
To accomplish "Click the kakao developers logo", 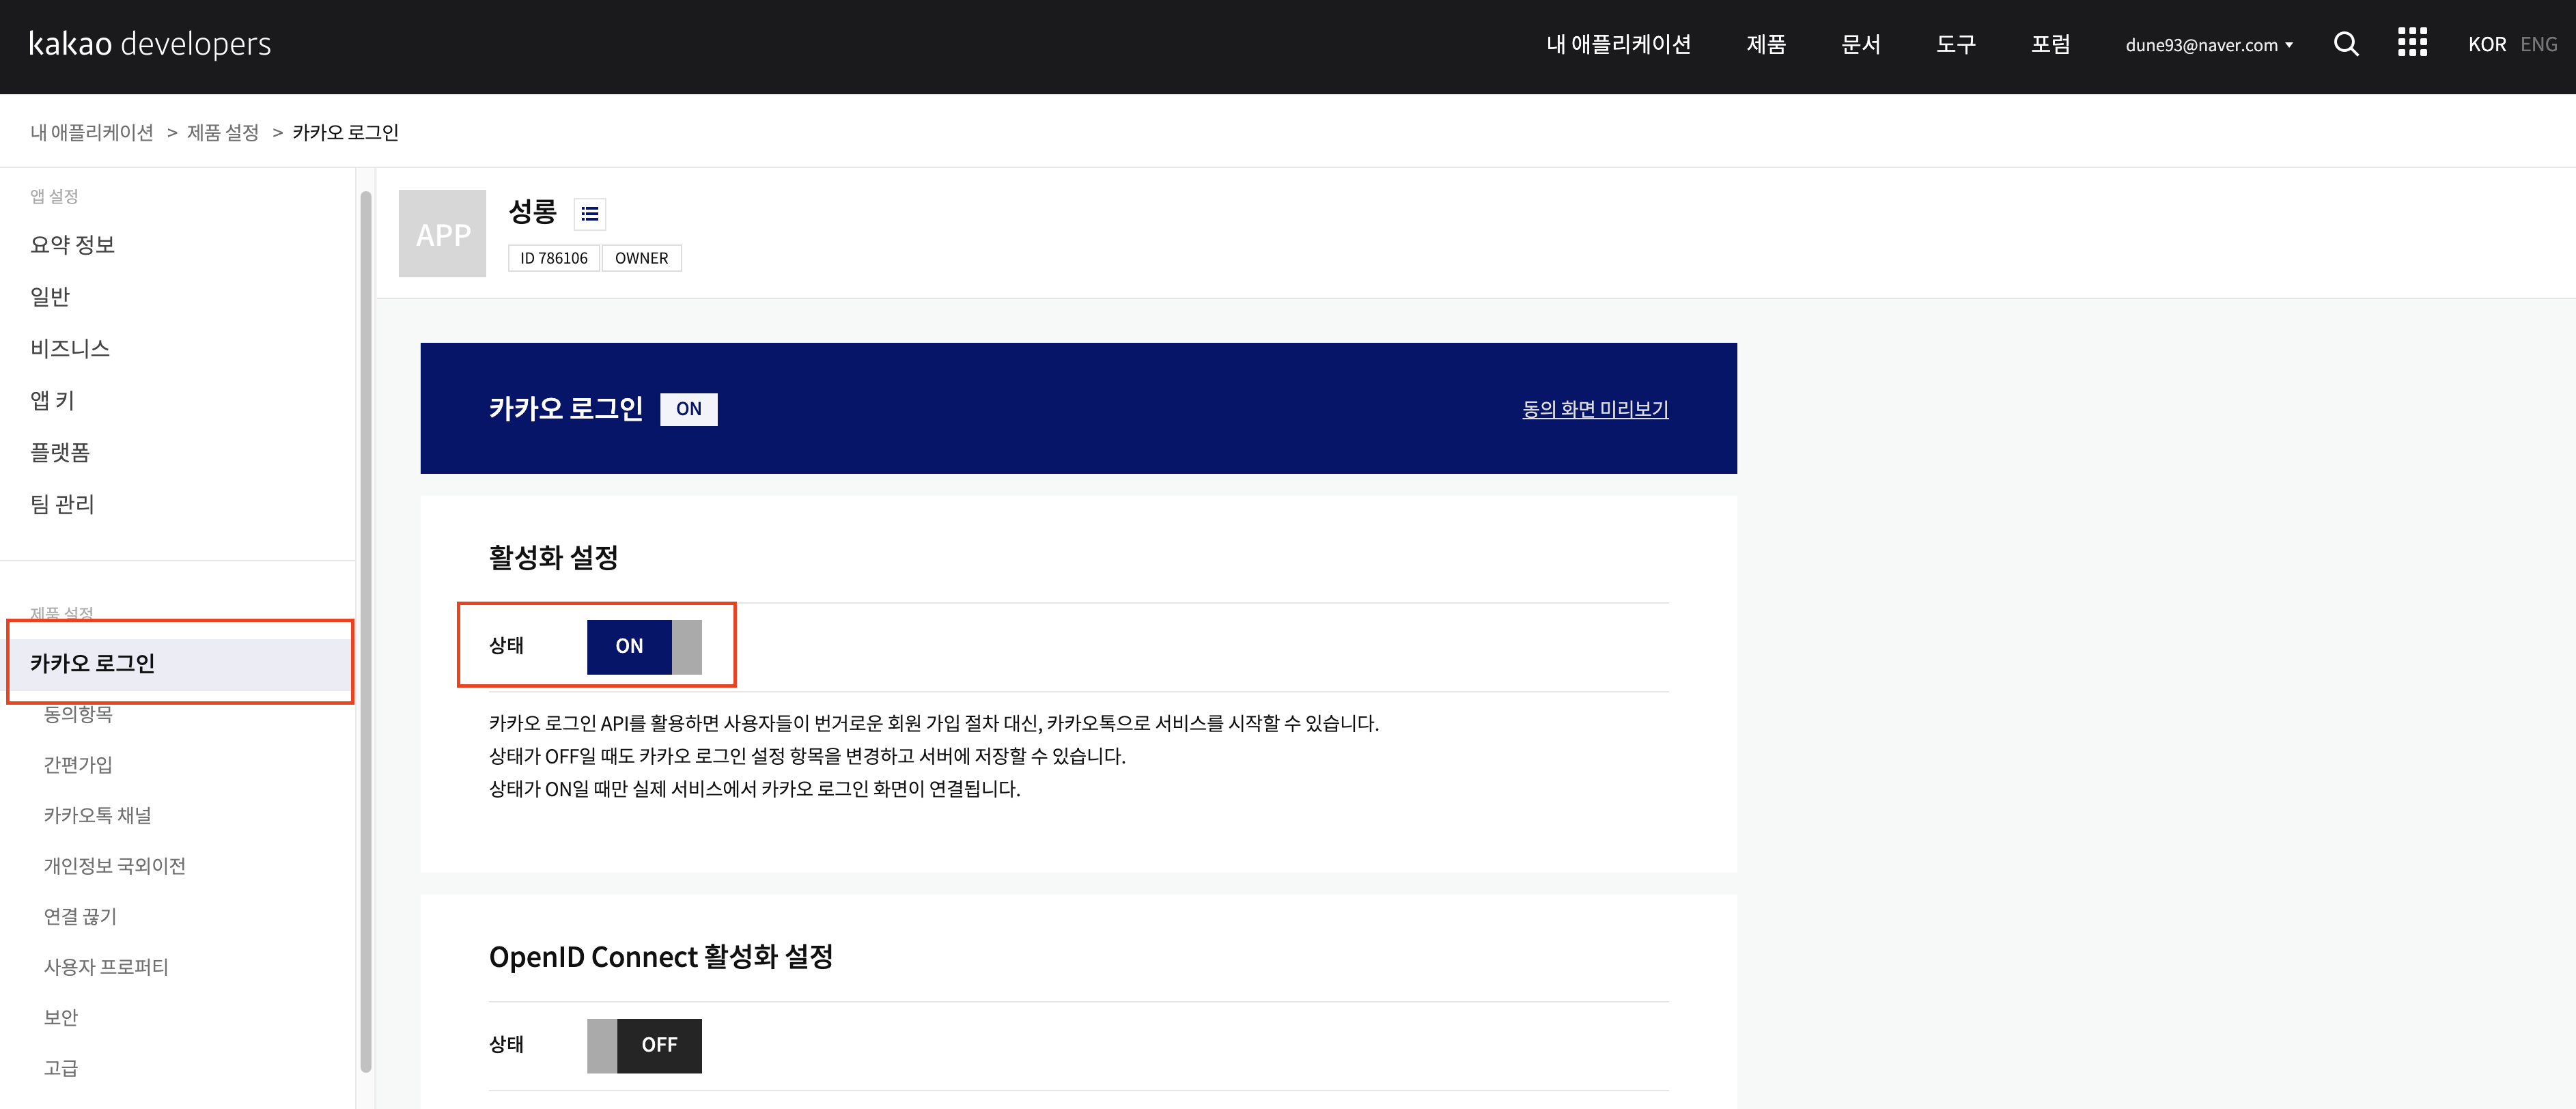I will (150, 44).
